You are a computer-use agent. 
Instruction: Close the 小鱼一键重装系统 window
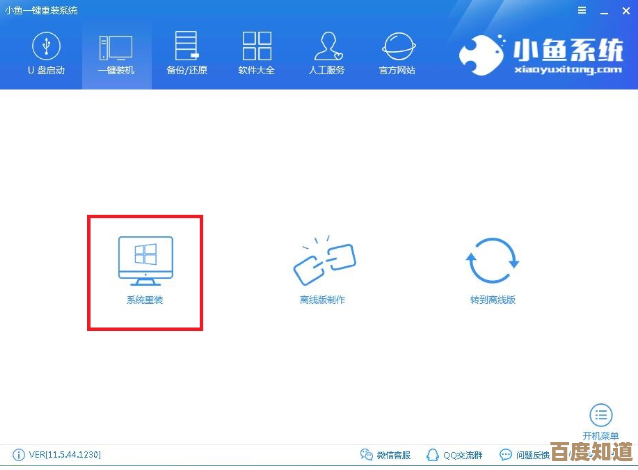coord(625,9)
